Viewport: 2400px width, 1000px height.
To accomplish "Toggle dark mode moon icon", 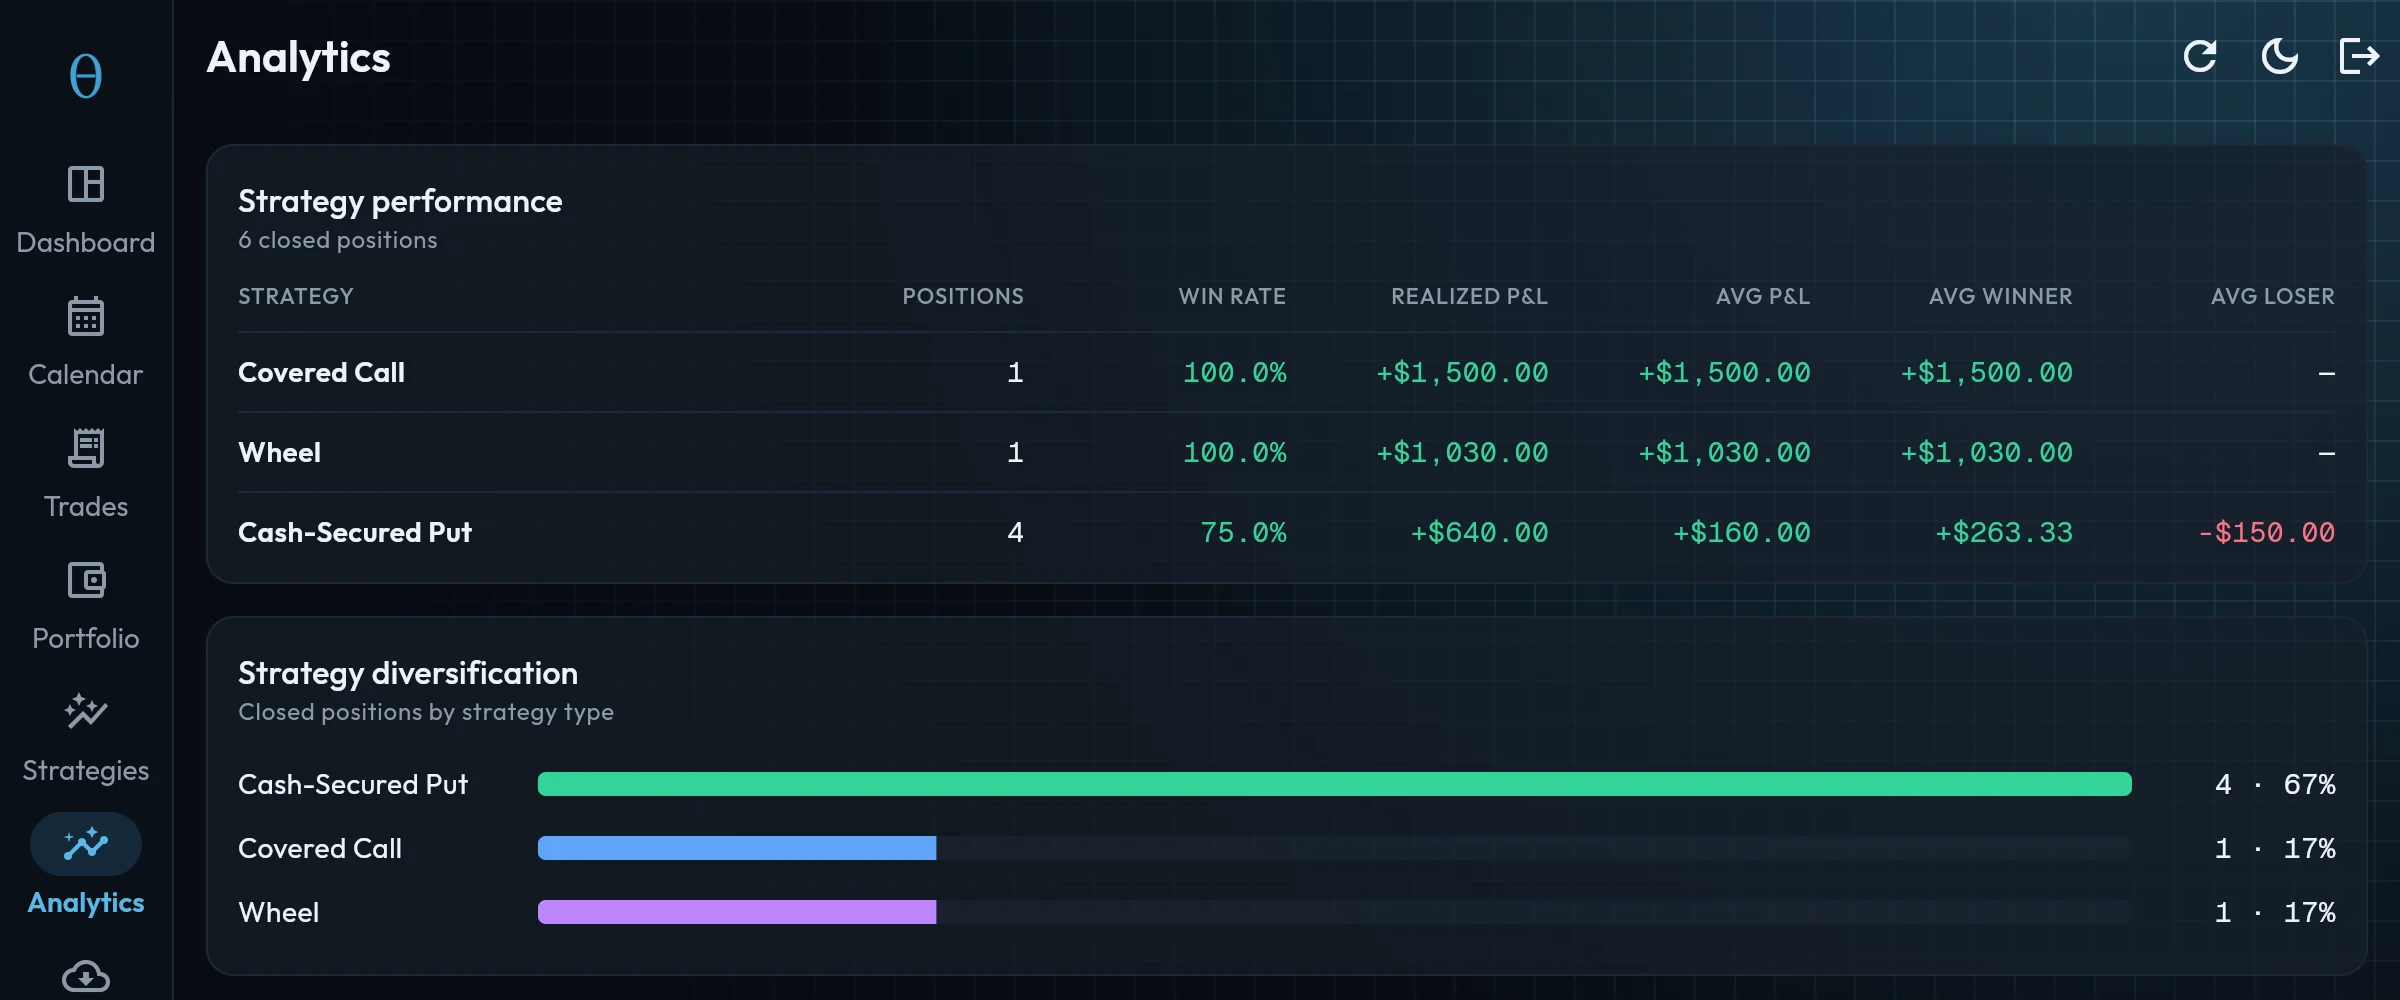I will (x=2280, y=56).
